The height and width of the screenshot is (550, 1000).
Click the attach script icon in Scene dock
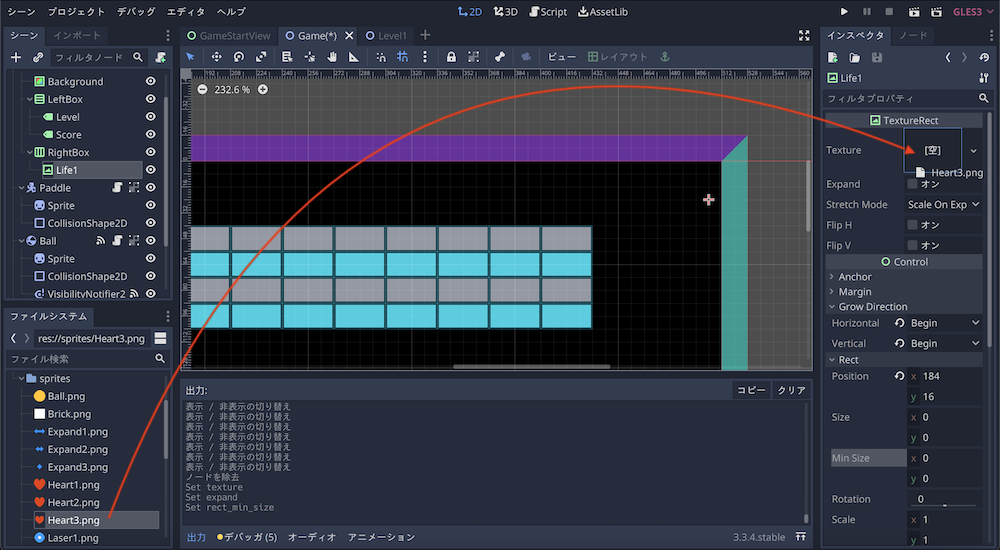coord(161,57)
